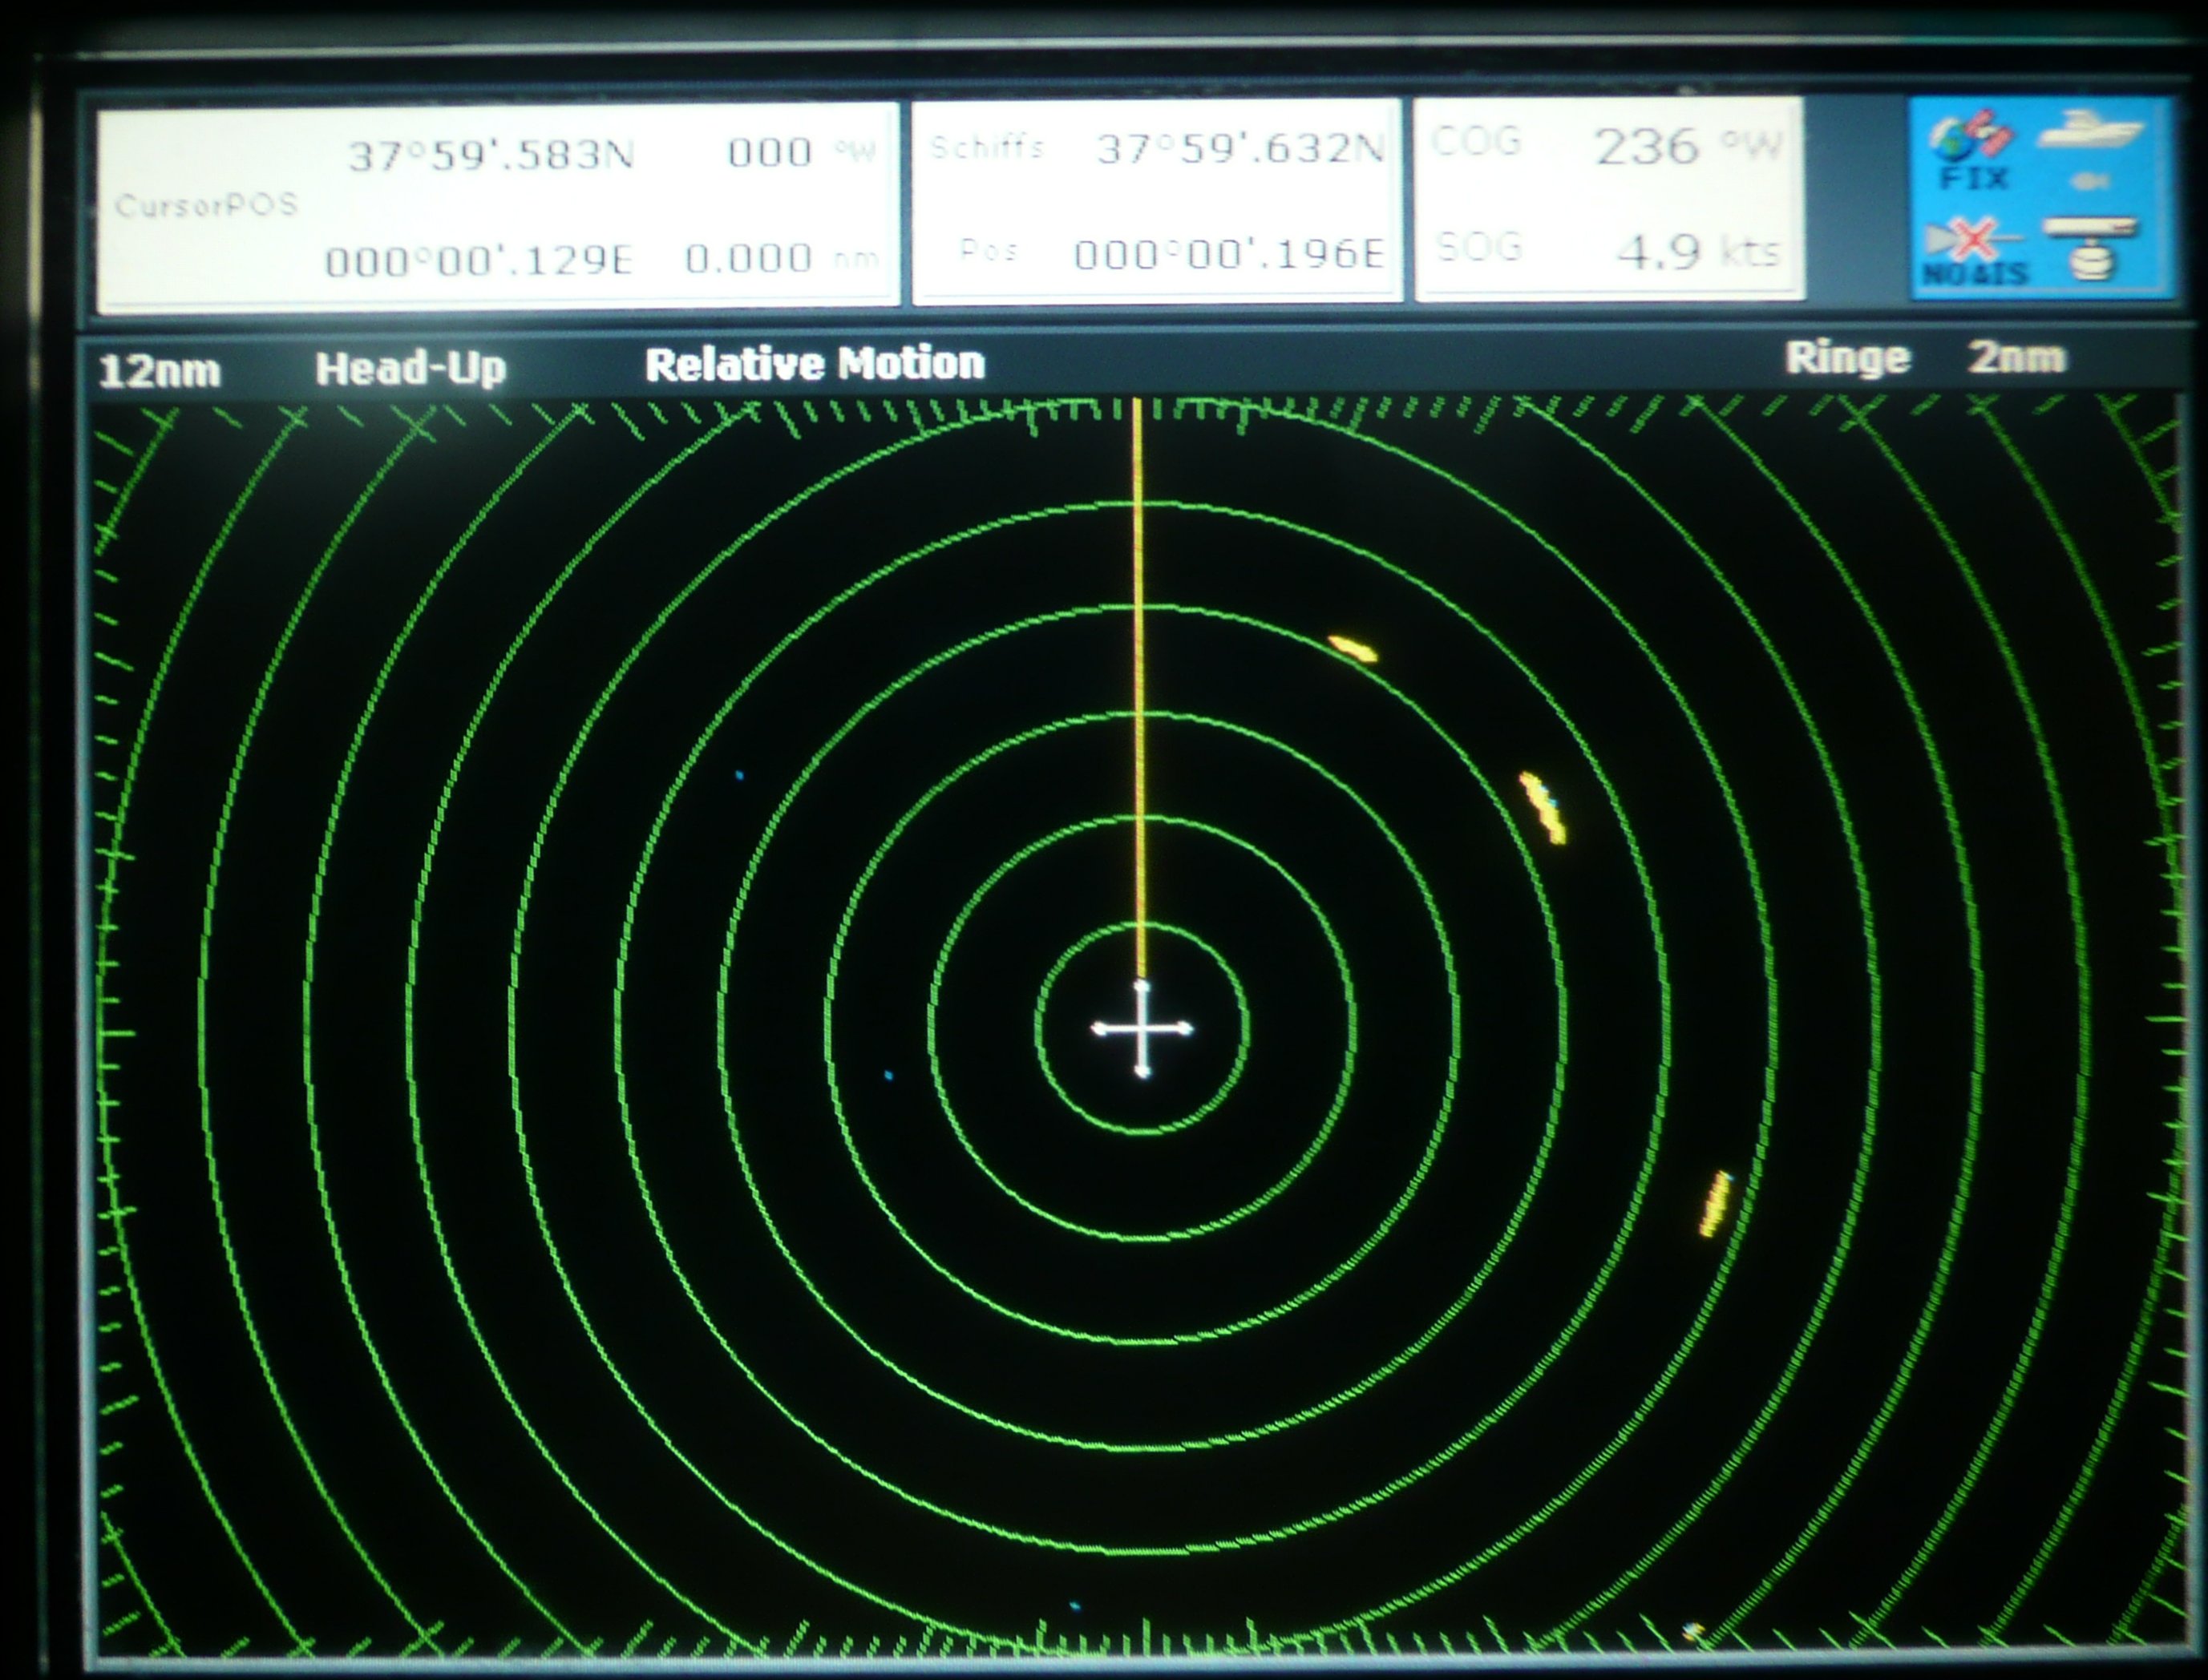This screenshot has width=2208, height=1680.
Task: Click the Schiffs label
Action: [987, 148]
